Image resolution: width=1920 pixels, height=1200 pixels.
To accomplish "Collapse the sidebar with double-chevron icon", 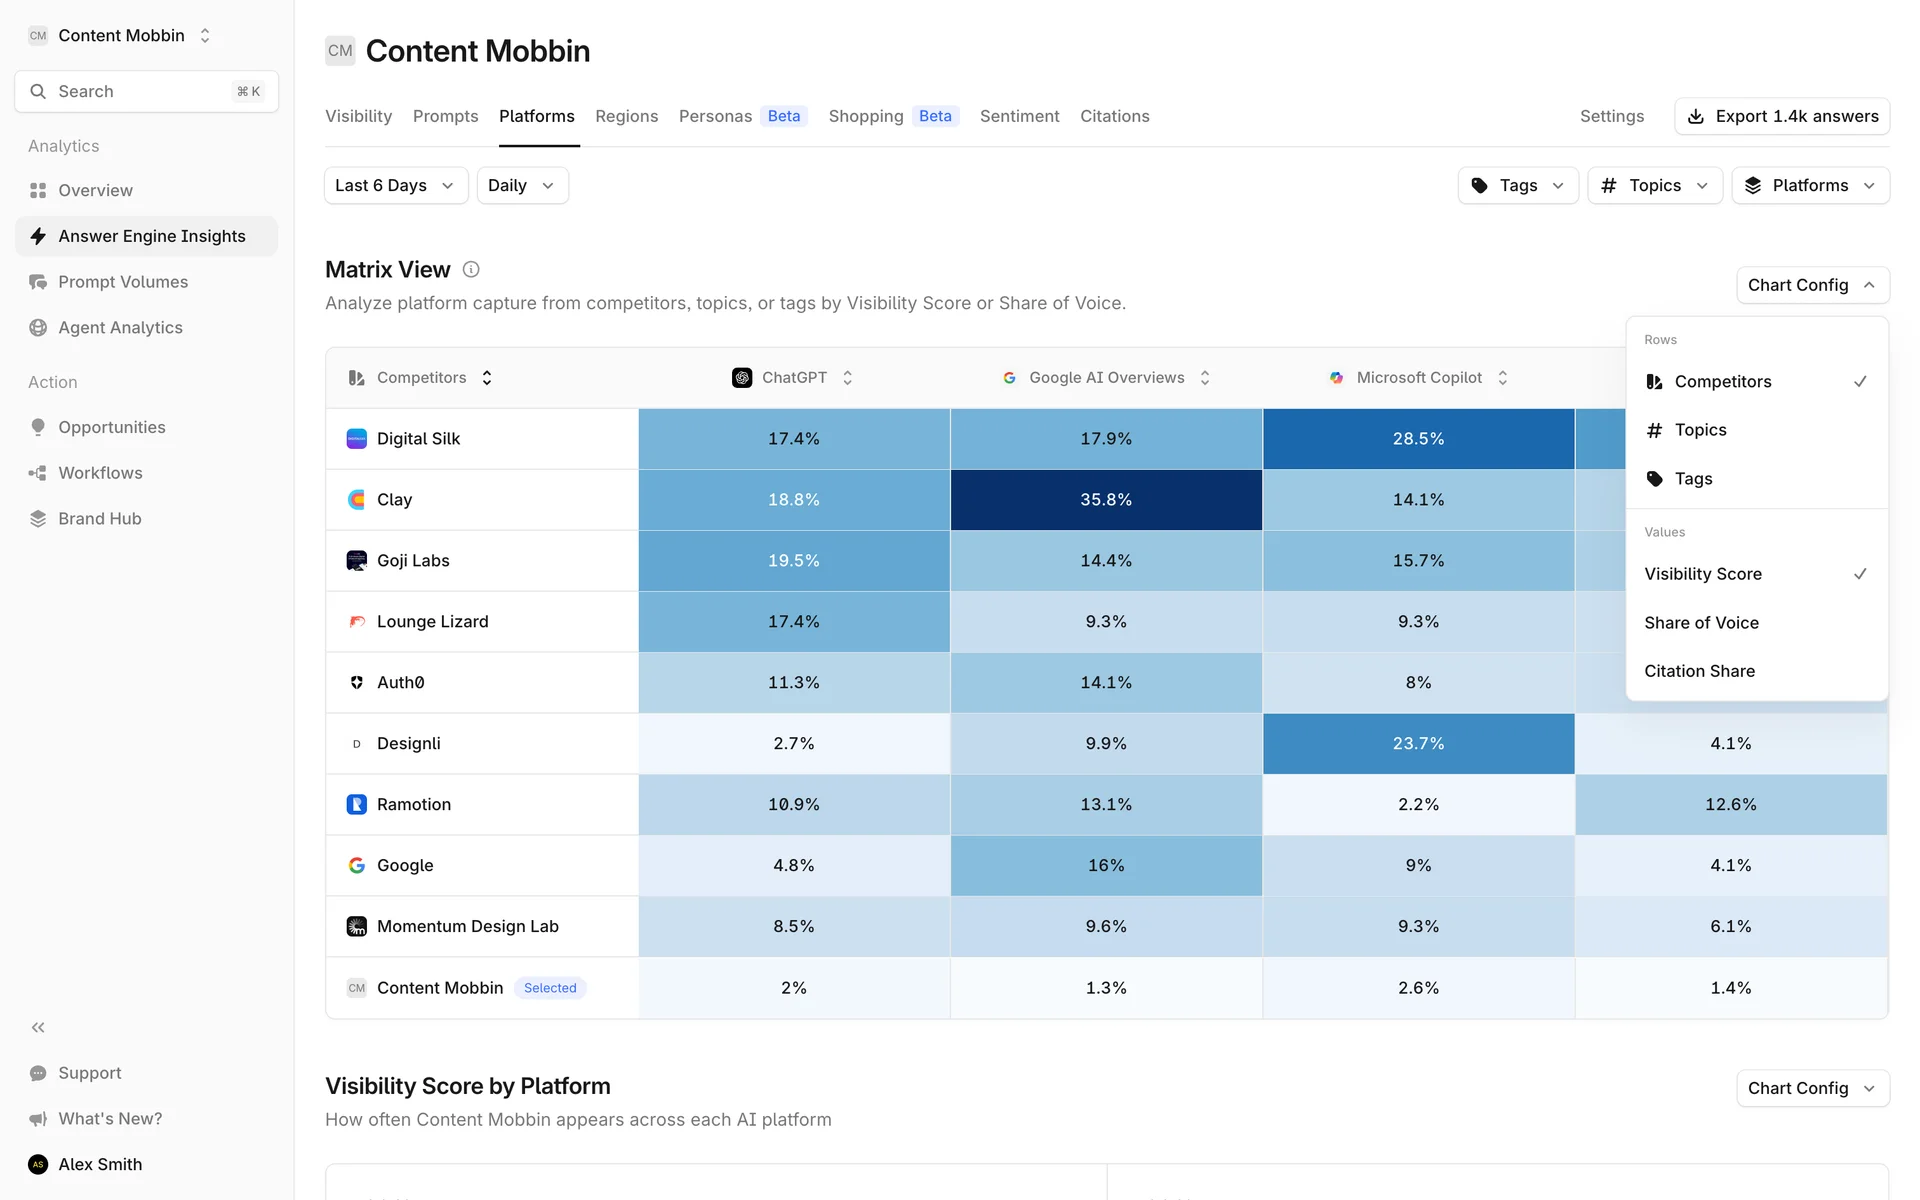I will [x=38, y=1027].
